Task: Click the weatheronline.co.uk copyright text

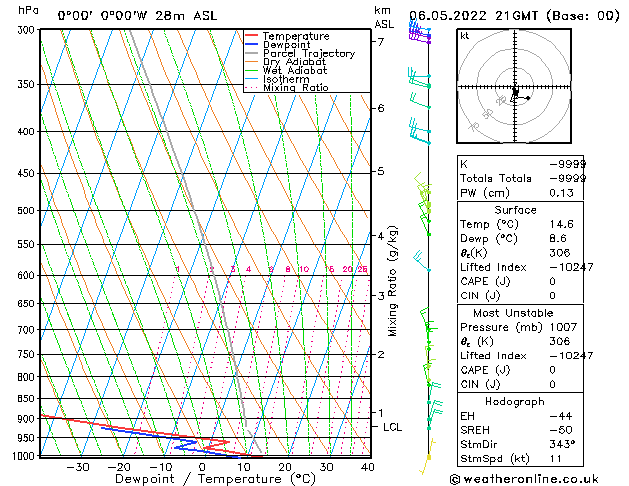Action: [x=524, y=479]
